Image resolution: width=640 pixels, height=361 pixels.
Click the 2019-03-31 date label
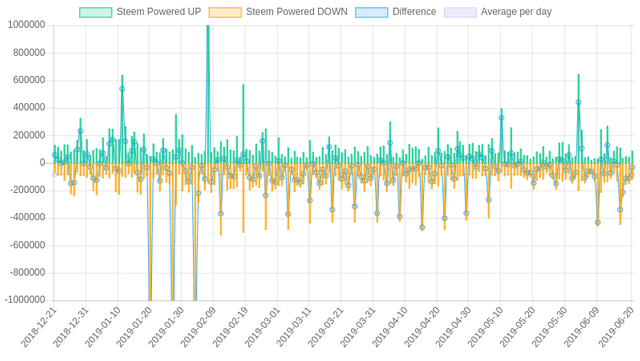click(357, 328)
